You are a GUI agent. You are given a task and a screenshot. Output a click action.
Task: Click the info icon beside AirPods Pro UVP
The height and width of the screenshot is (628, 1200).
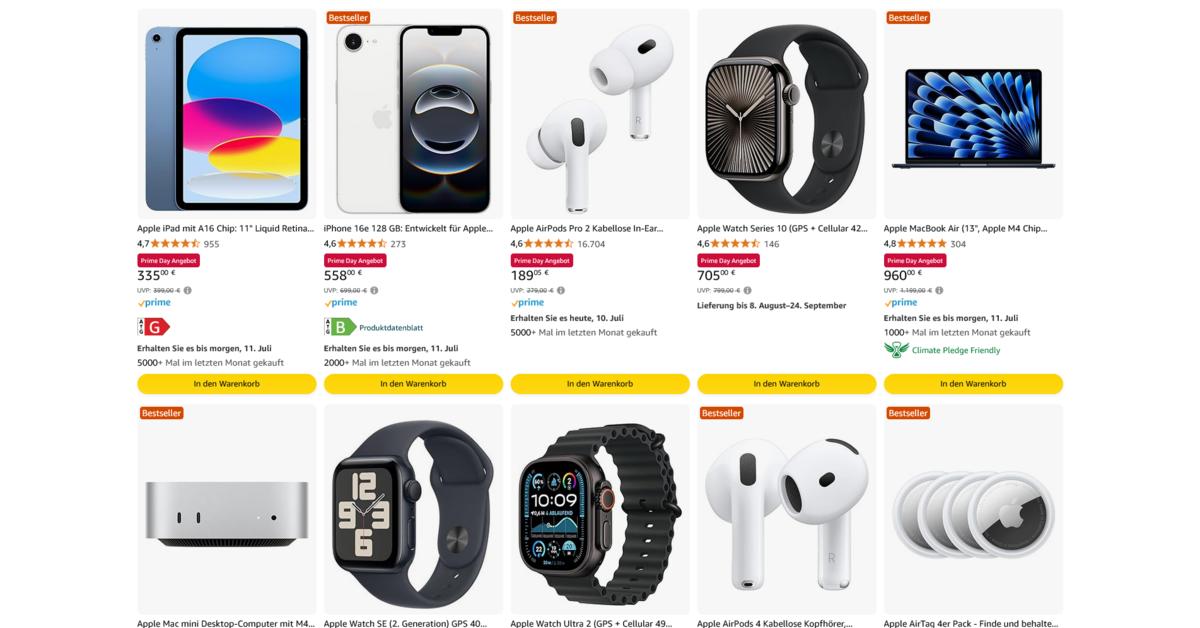(x=560, y=290)
